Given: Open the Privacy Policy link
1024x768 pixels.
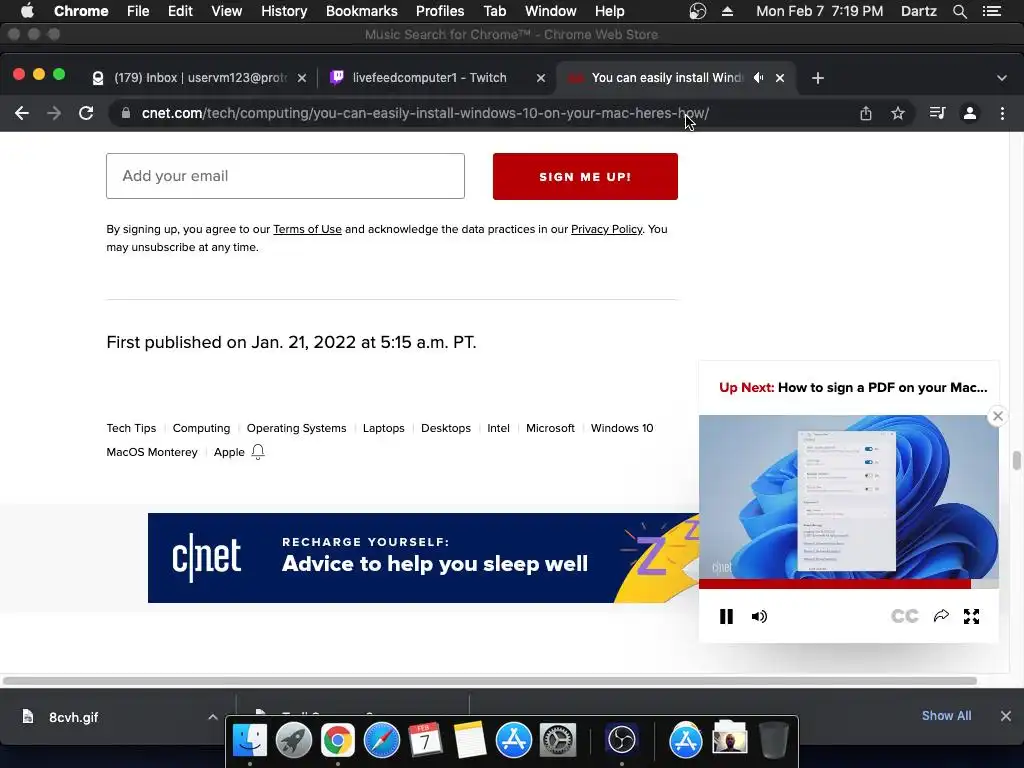Looking at the screenshot, I should [x=607, y=229].
